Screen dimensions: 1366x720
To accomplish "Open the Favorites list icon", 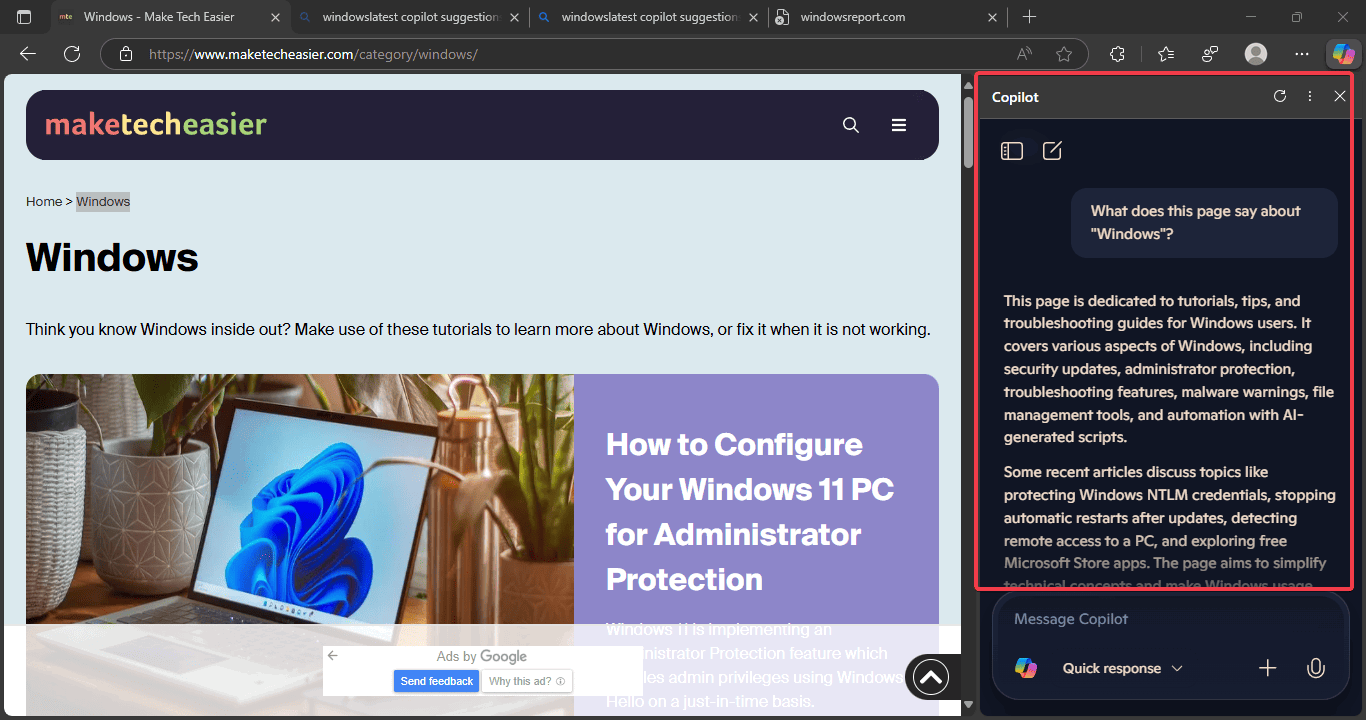I will click(x=1166, y=54).
